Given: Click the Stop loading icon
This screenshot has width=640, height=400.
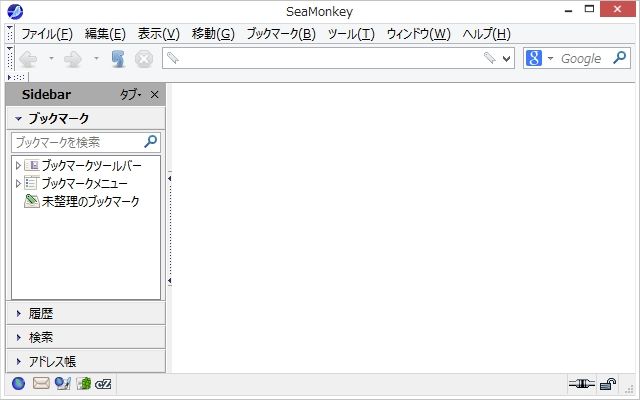Looking at the screenshot, I should click(144, 59).
